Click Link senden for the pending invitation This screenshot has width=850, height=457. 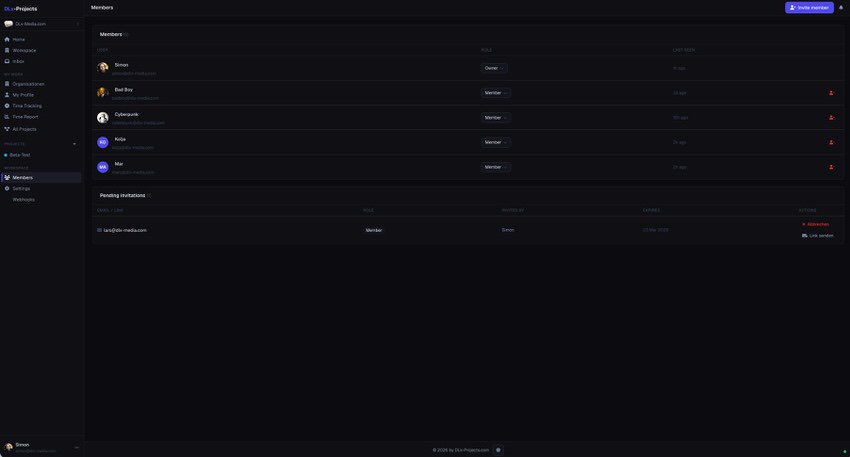click(x=817, y=235)
